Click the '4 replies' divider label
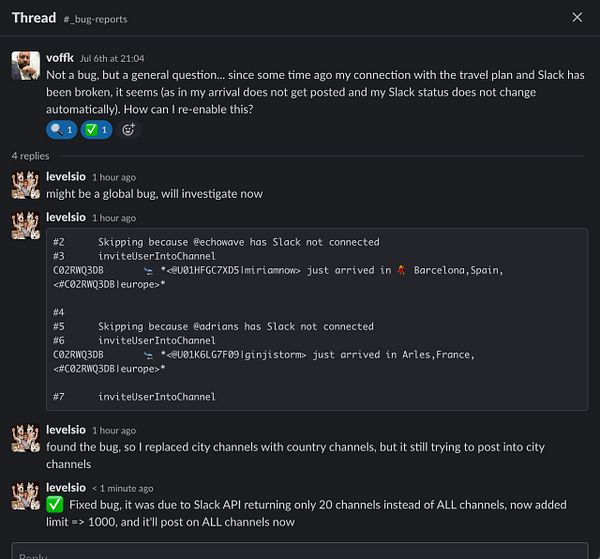Screen dimensions: 600x559 click(x=30, y=156)
